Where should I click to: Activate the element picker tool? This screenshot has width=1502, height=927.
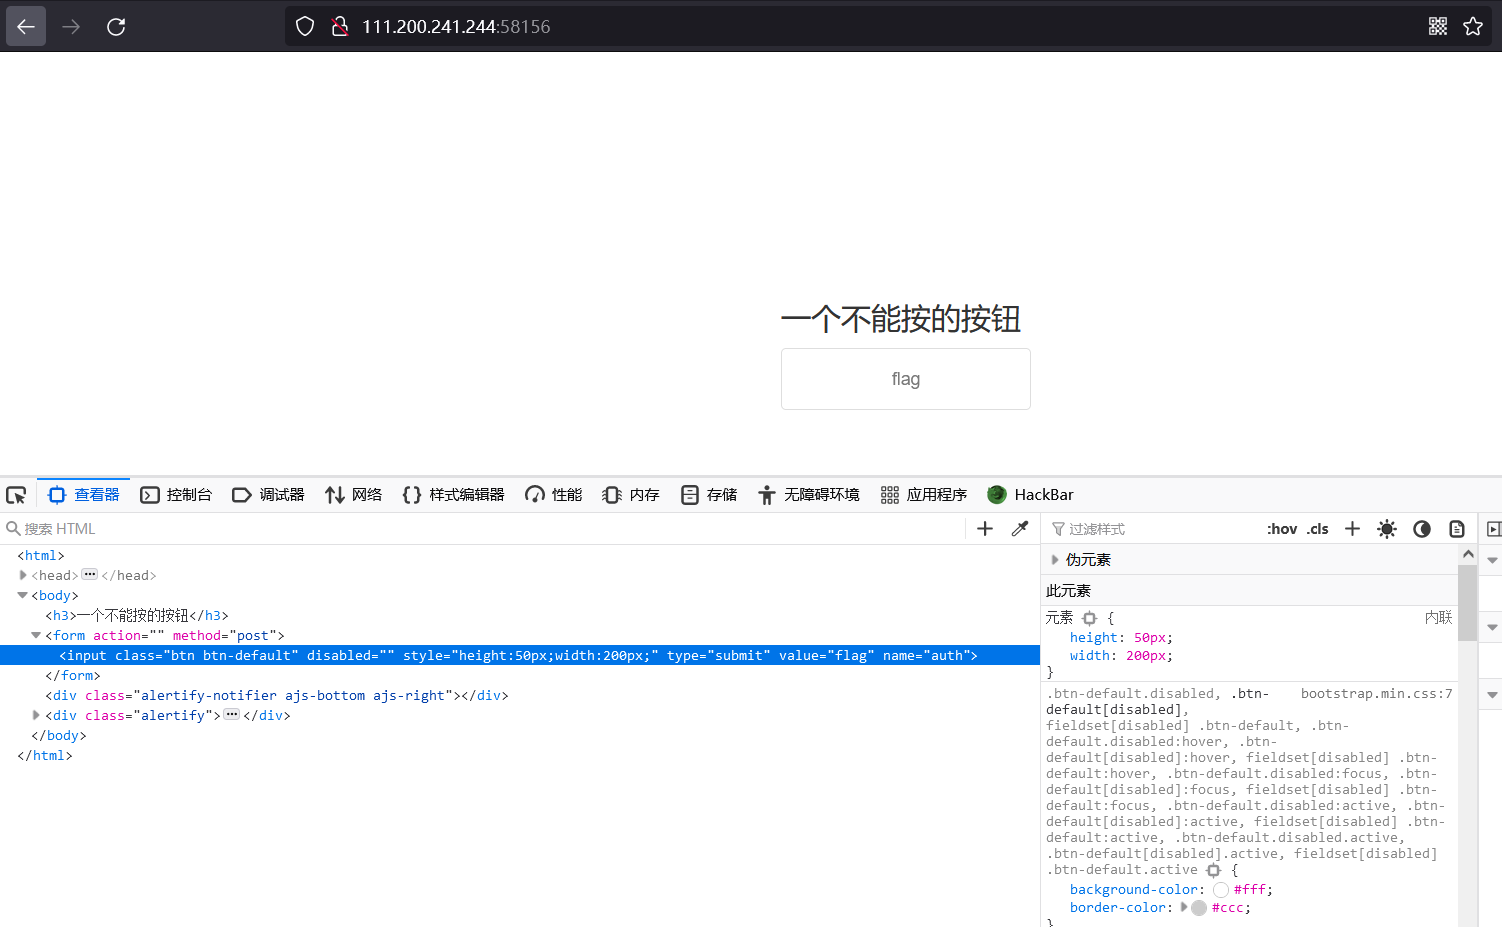click(x=16, y=495)
